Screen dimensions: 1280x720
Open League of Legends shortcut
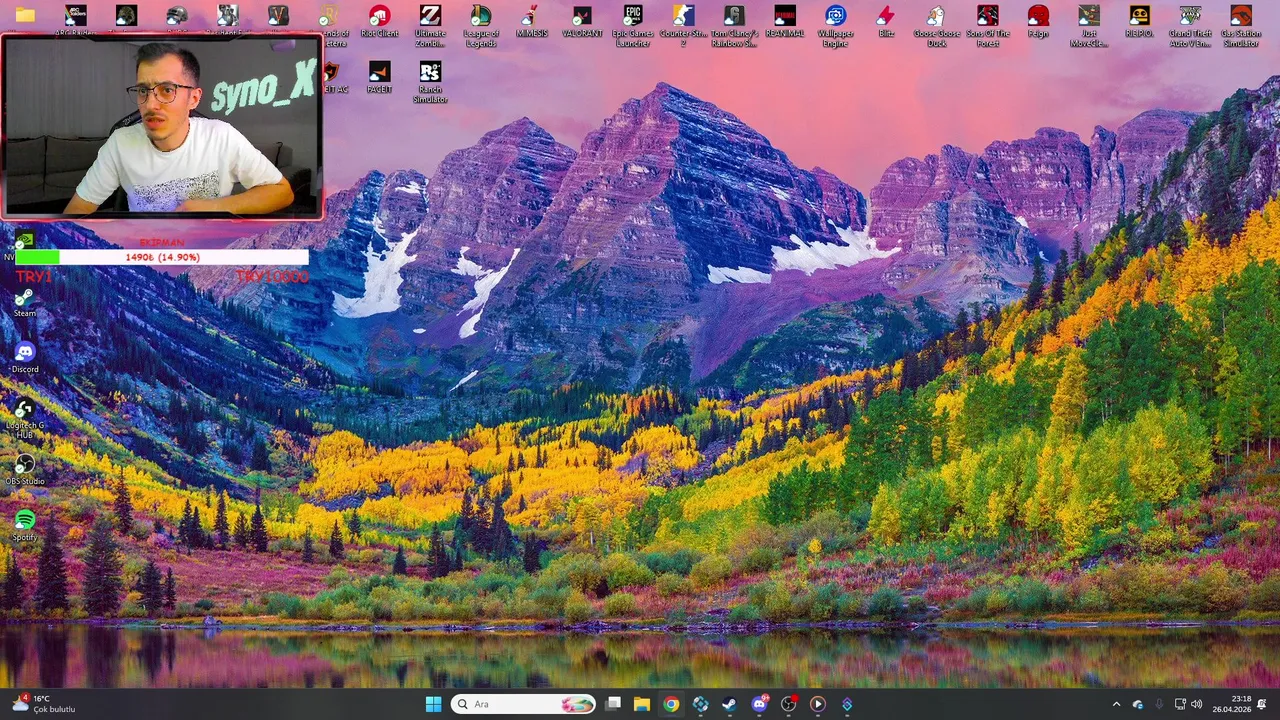481,26
